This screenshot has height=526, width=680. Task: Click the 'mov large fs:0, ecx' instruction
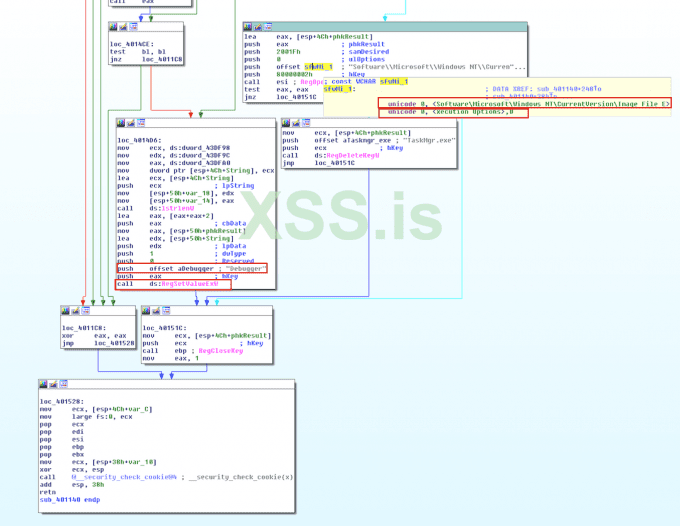tap(86, 417)
